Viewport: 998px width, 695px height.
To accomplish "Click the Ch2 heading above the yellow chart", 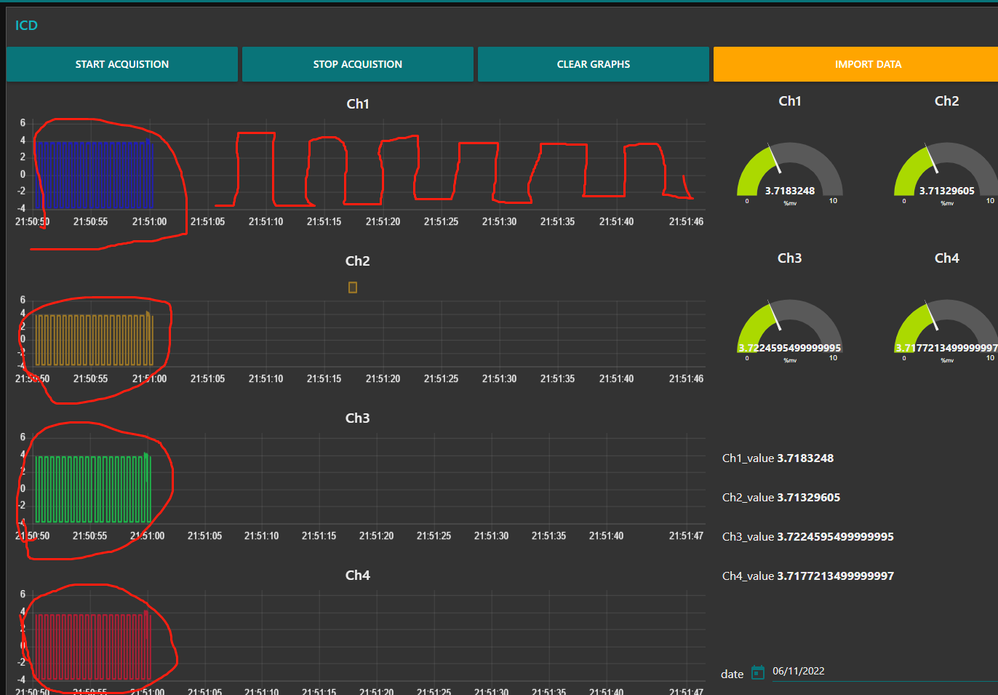I will (x=358, y=261).
